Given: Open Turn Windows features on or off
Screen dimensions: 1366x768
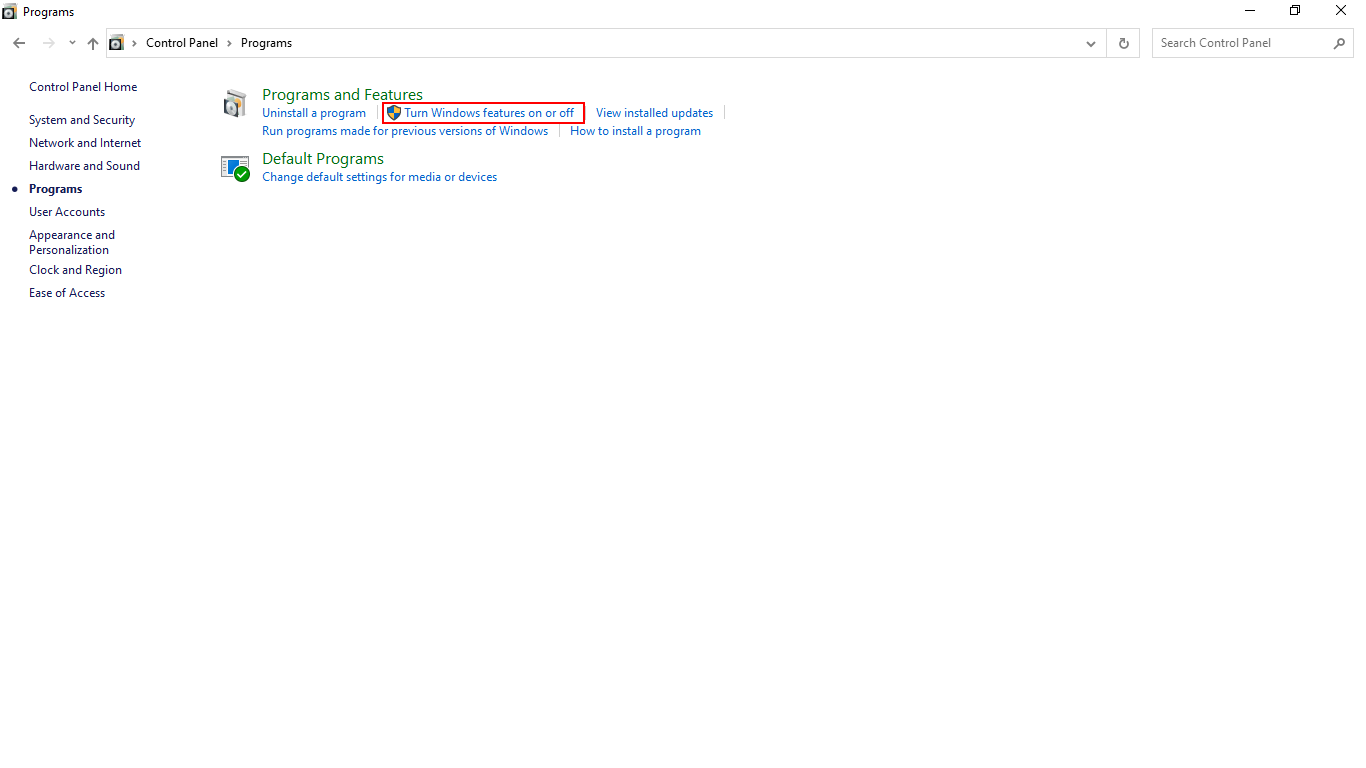Looking at the screenshot, I should click(x=489, y=113).
